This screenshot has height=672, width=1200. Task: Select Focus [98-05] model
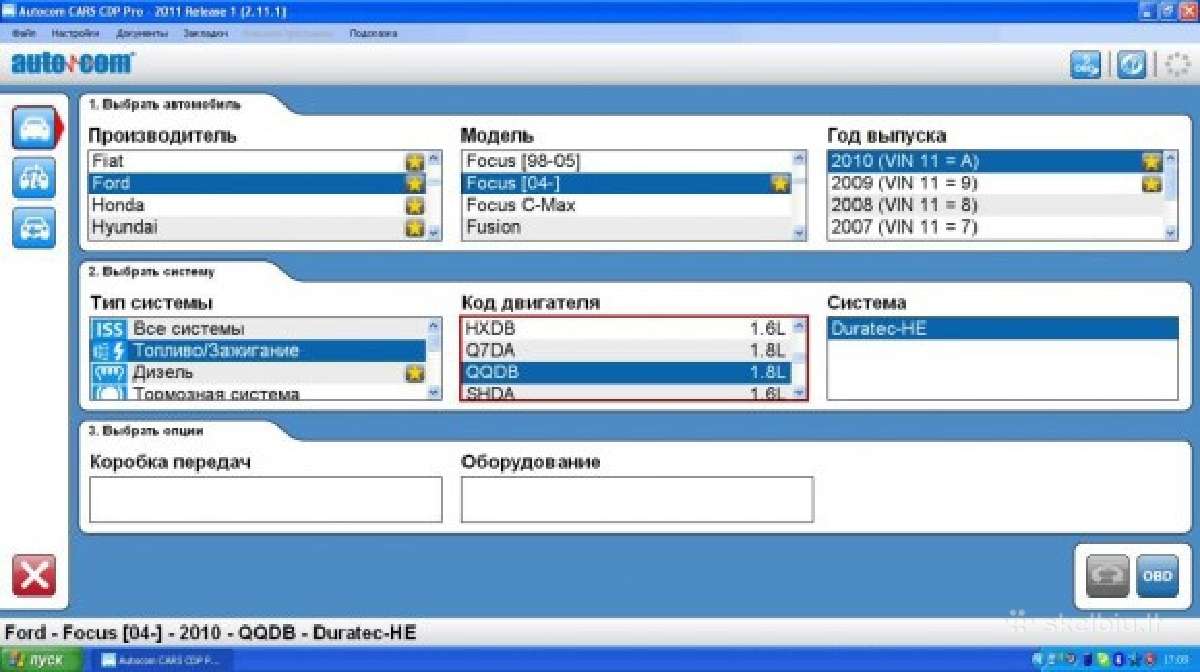point(627,161)
